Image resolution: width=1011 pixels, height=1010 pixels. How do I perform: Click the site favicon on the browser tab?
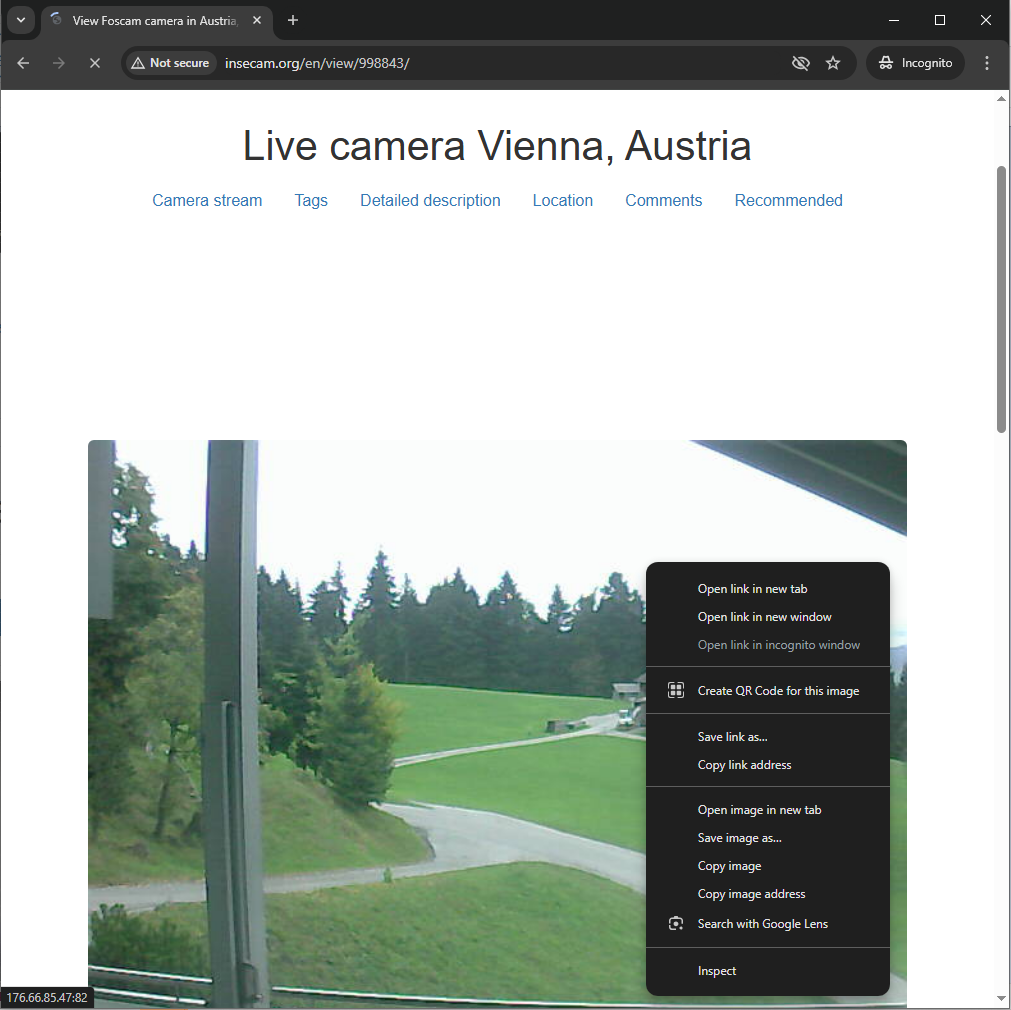[x=58, y=20]
